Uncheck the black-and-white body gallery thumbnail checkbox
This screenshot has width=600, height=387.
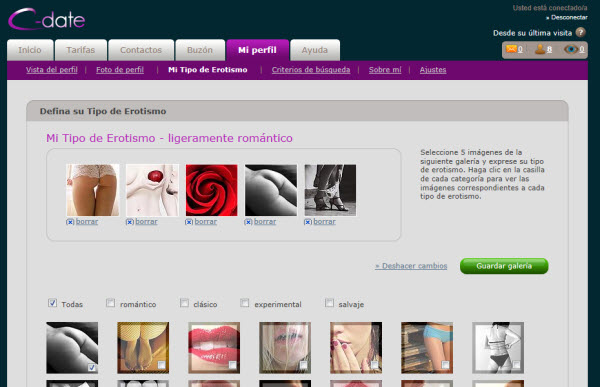(x=91, y=367)
